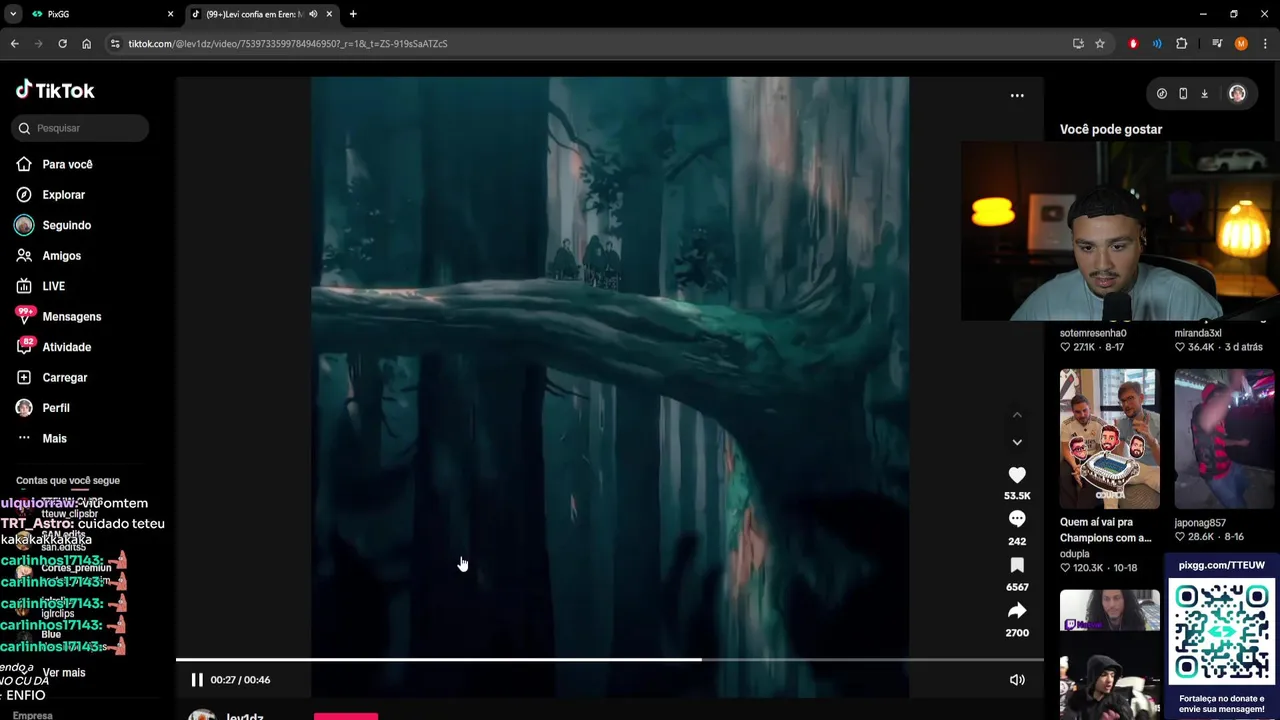Open media control music icon

[1217, 44]
